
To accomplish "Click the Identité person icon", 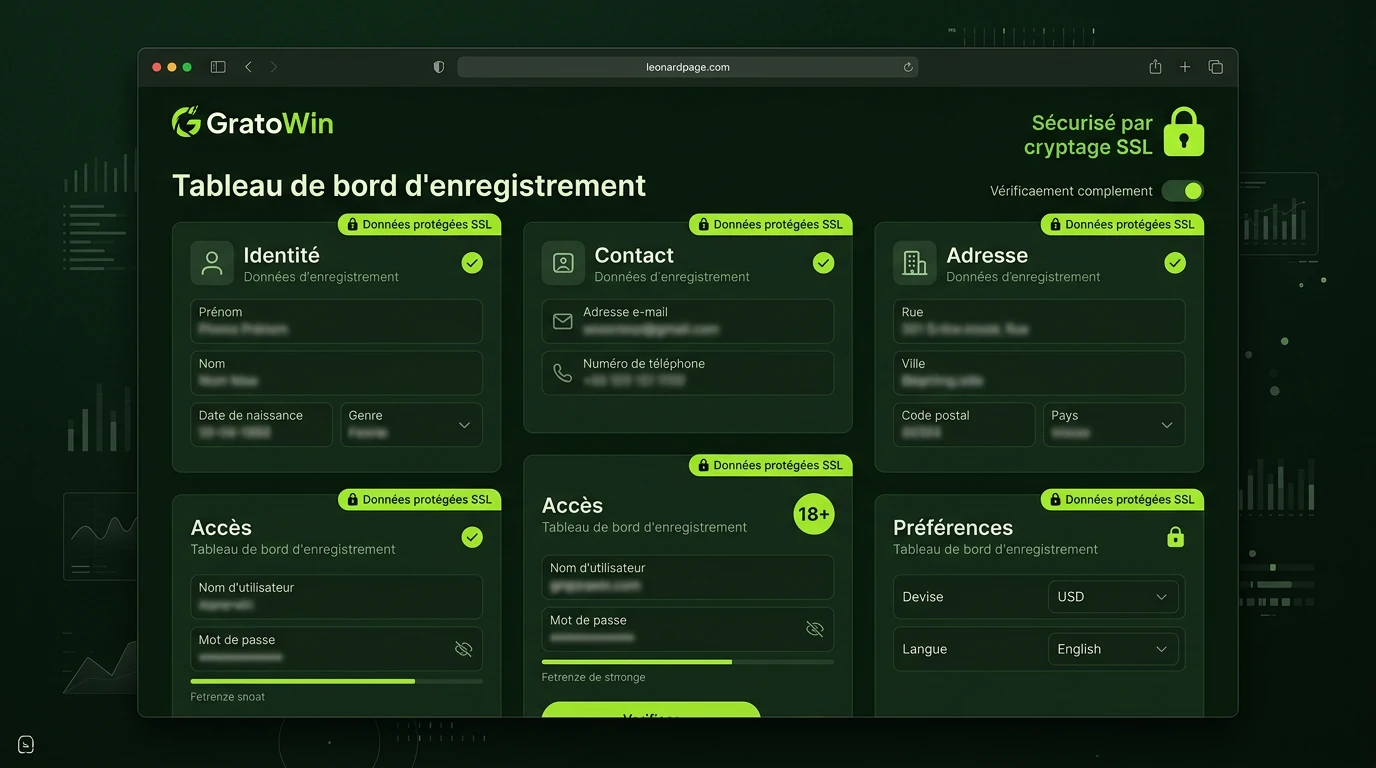I will [x=212, y=263].
